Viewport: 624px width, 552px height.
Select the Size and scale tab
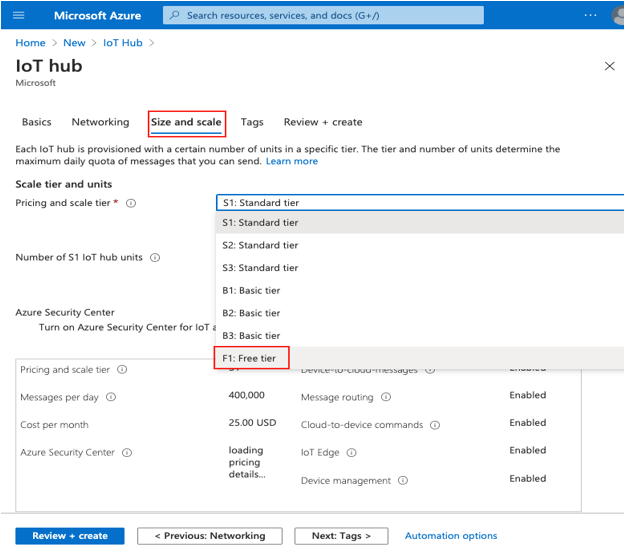point(186,122)
